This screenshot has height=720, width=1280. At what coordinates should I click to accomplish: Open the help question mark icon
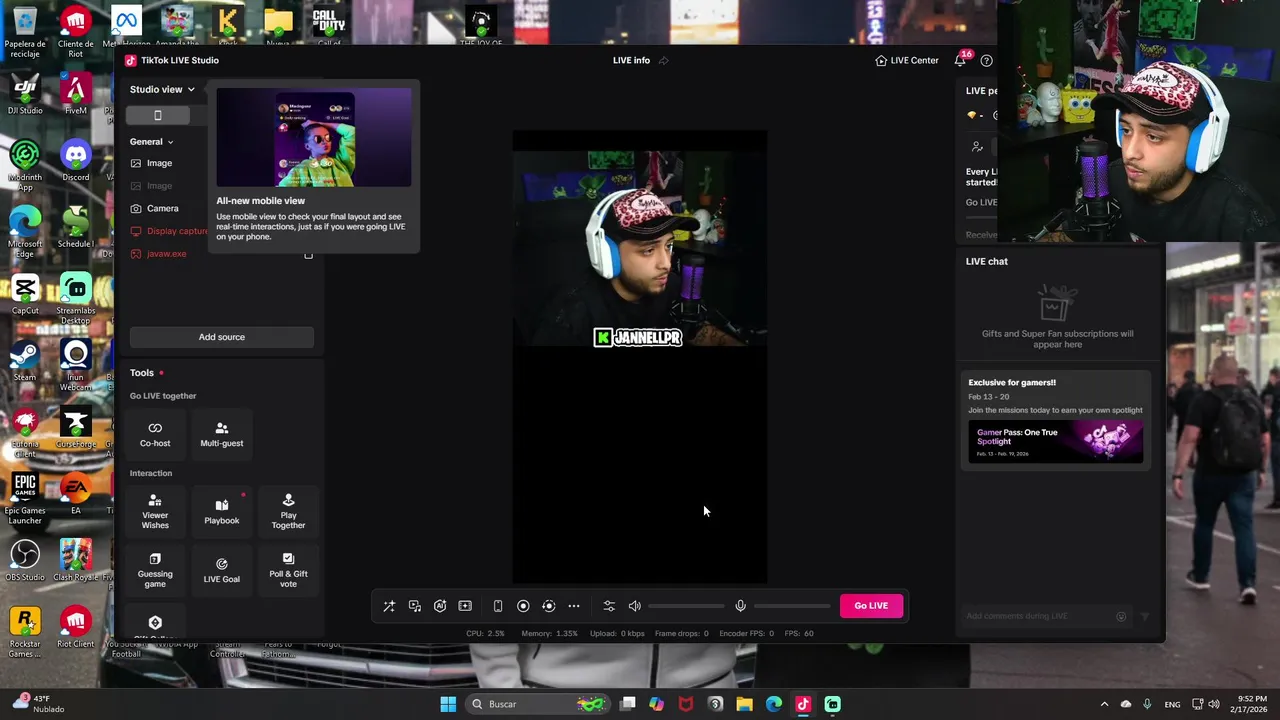click(x=986, y=60)
